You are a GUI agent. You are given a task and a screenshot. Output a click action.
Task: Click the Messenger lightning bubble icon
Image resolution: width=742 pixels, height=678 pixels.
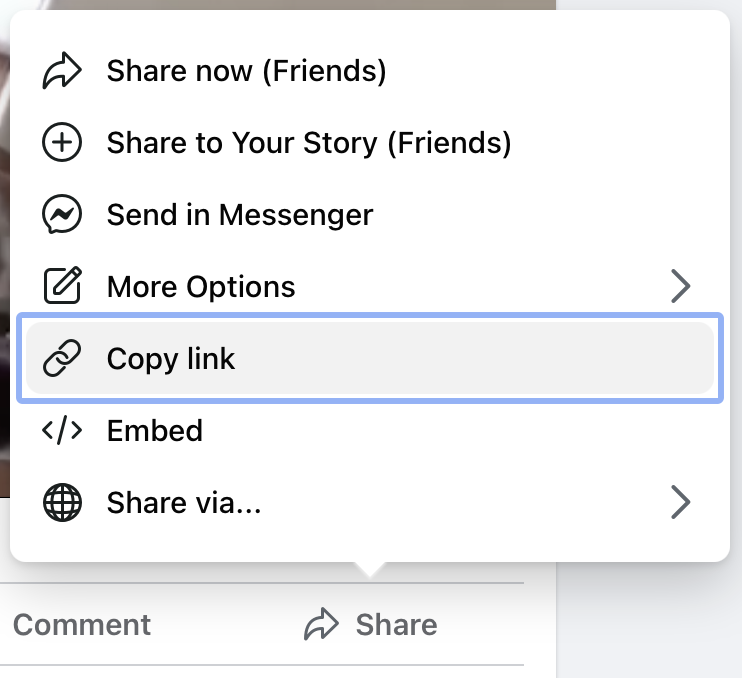click(62, 214)
